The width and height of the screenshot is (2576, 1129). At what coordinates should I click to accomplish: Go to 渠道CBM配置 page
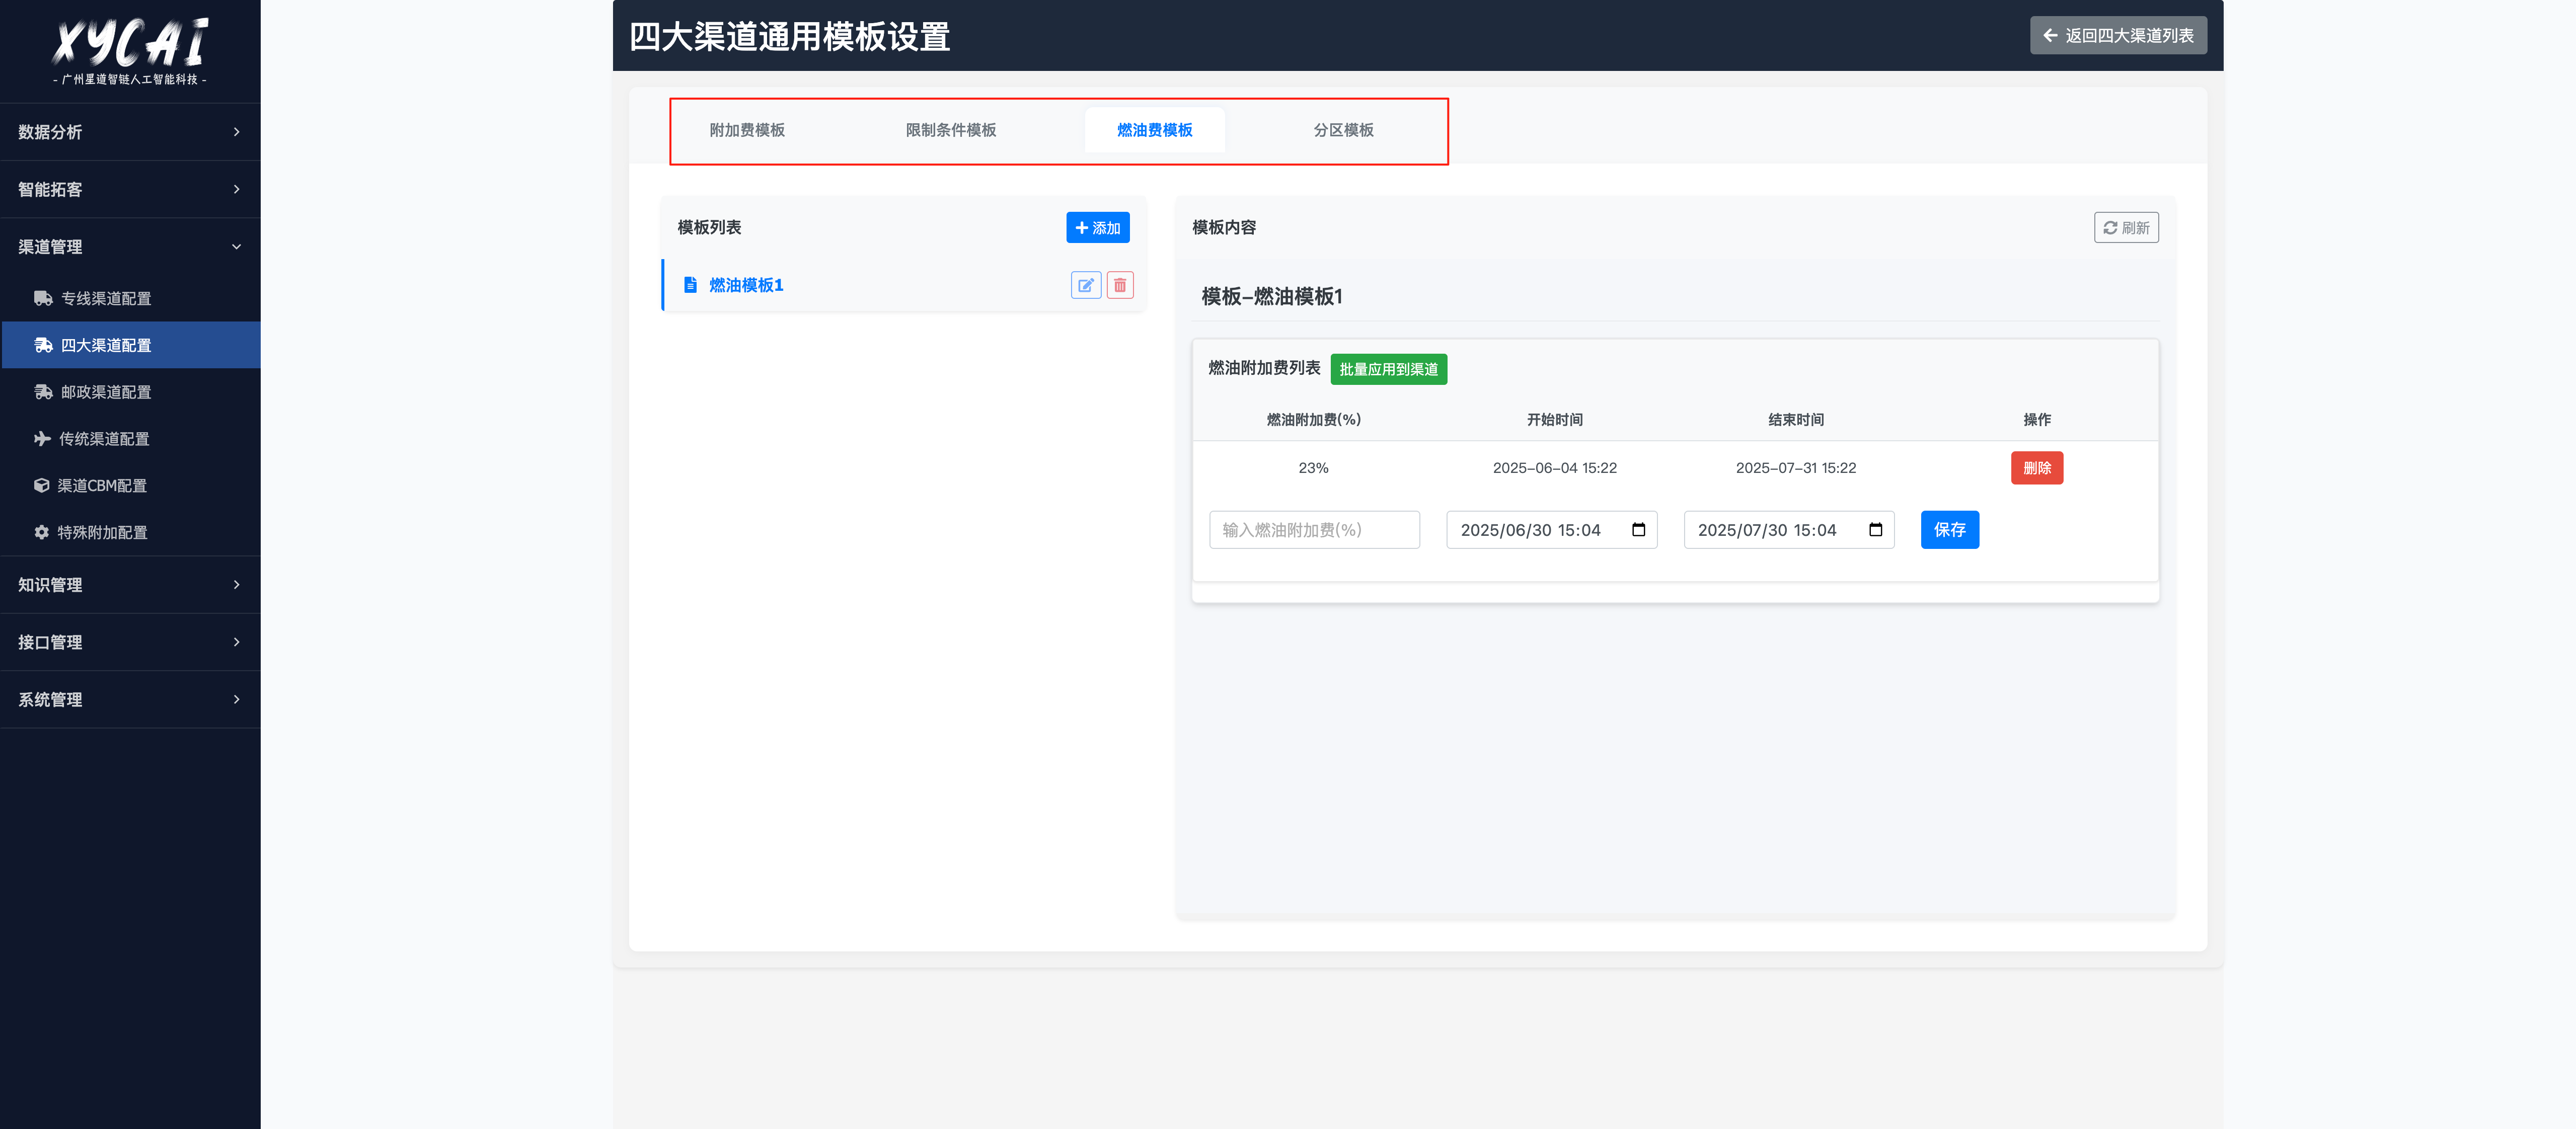(x=130, y=486)
